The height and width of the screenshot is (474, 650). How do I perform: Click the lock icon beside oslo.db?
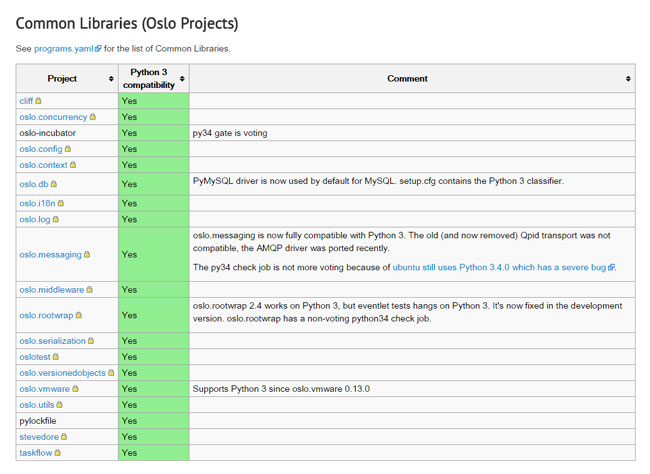click(53, 184)
